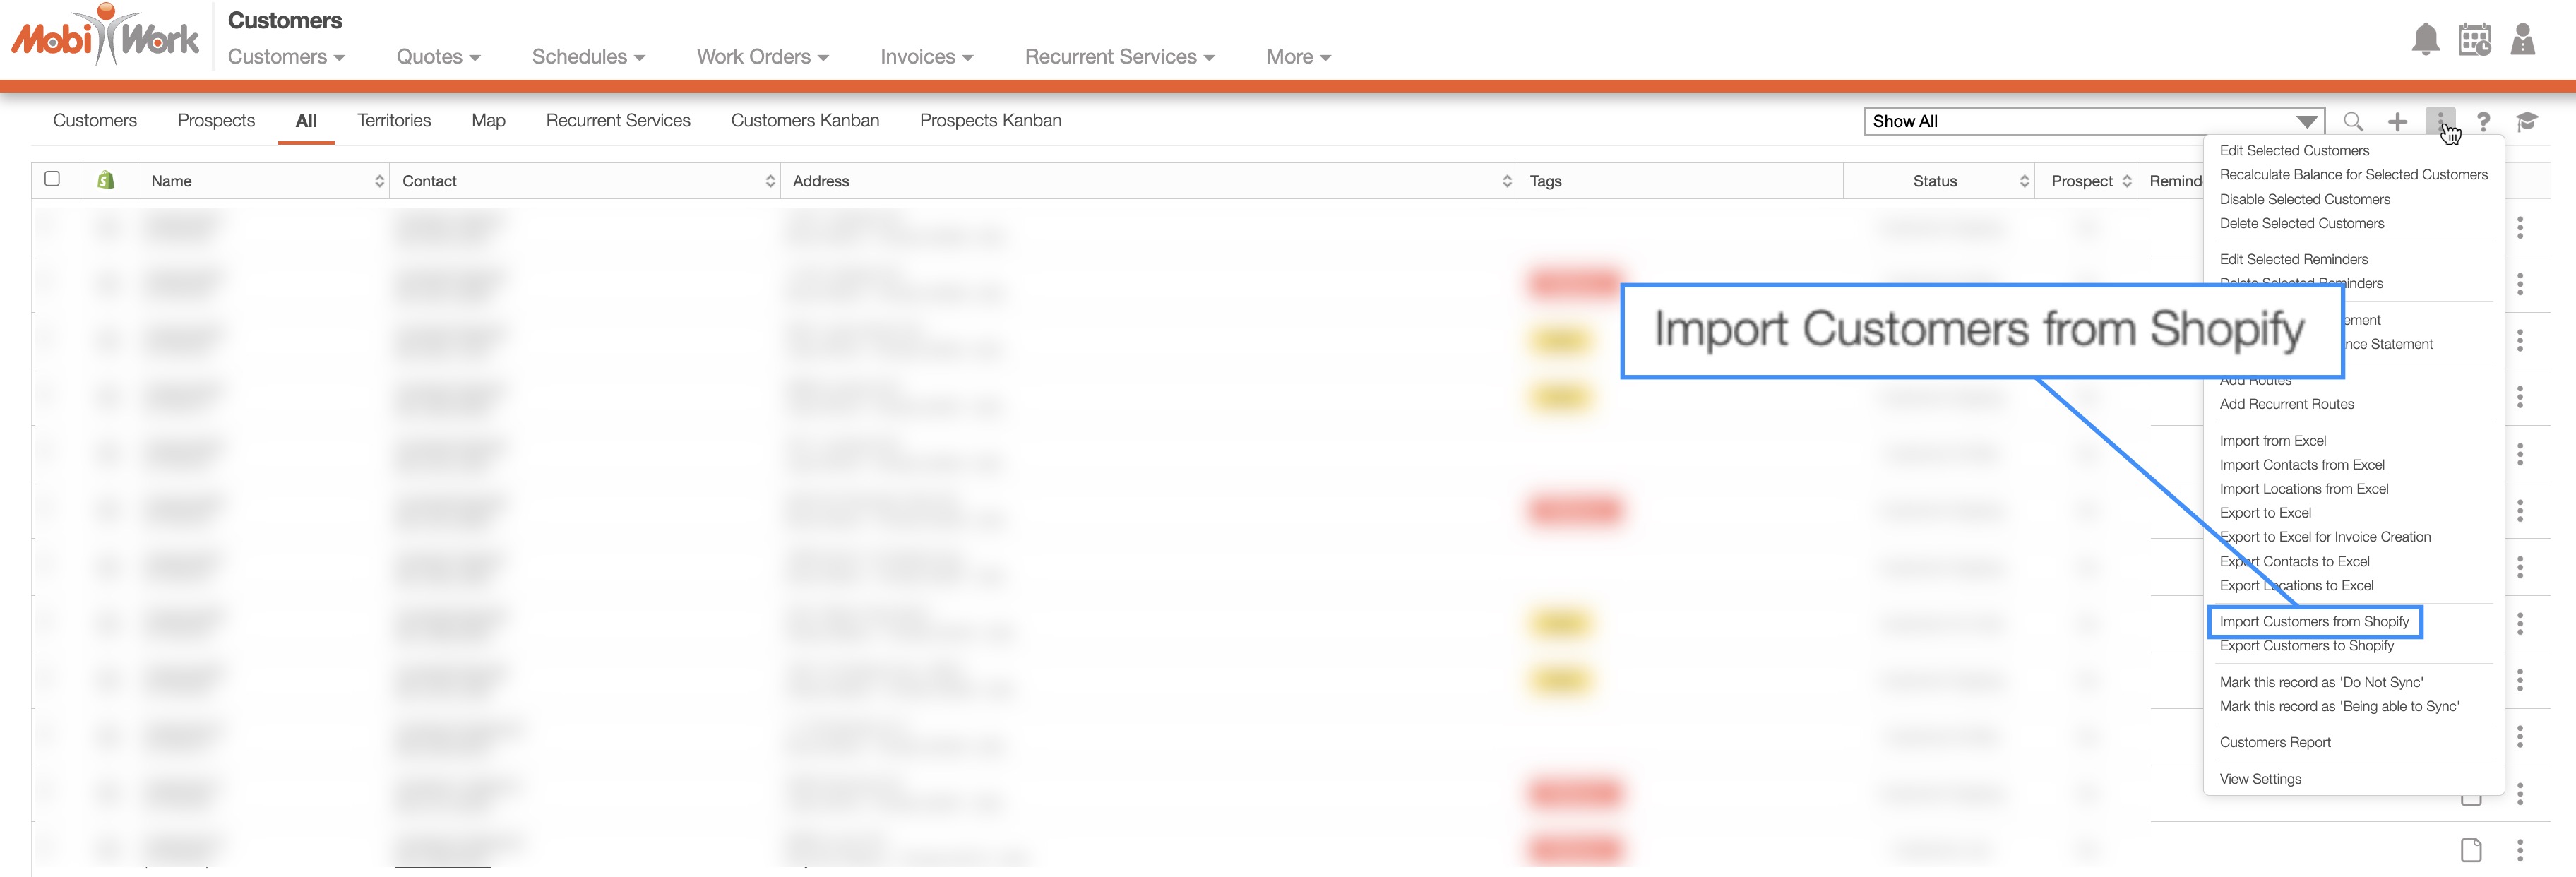Open the Show All filter dropdown
The height and width of the screenshot is (877, 2576).
[x=2093, y=122]
